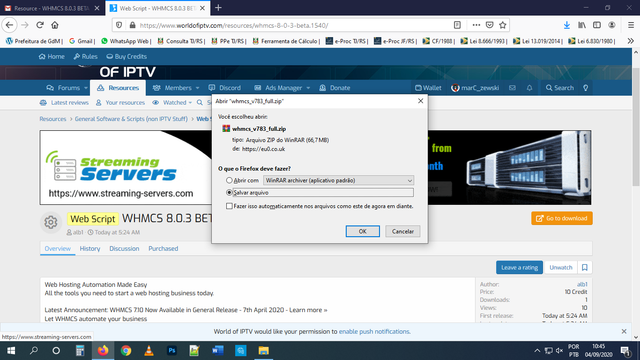Viewport: 640px width, 360px height.
Task: Expand the Watched dropdown
Action: pos(190,102)
